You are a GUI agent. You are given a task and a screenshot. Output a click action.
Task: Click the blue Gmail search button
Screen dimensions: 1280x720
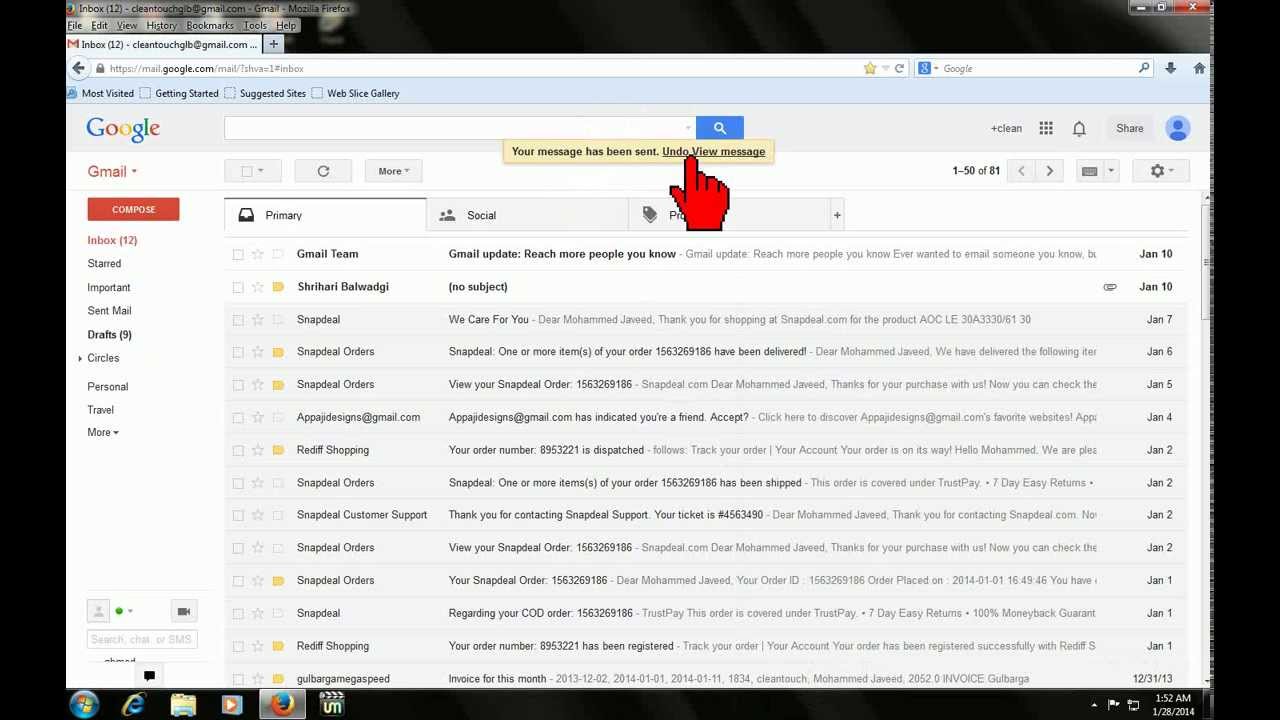tap(720, 128)
